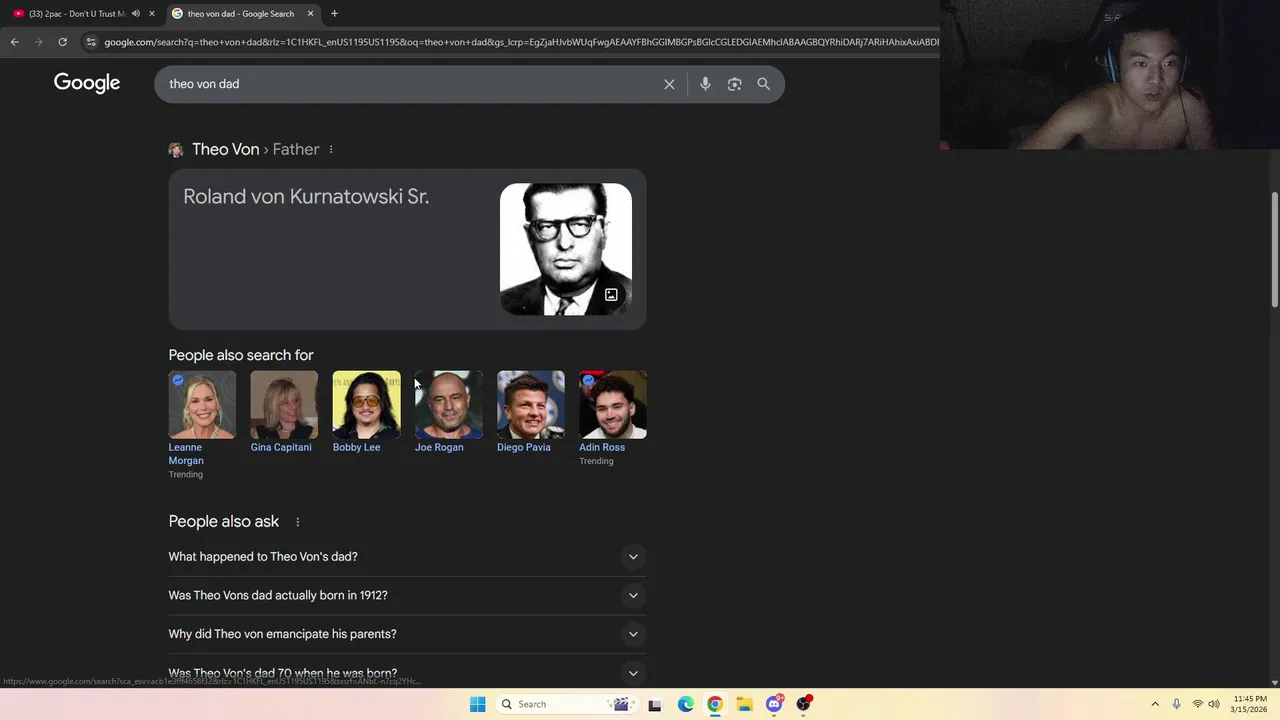Submit search with the magnifying glass icon
Screen dimensions: 1280x720
[x=764, y=84]
